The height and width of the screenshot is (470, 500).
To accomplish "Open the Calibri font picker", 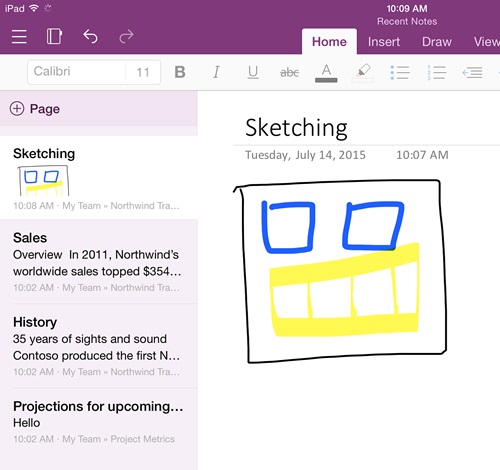I will click(x=77, y=72).
